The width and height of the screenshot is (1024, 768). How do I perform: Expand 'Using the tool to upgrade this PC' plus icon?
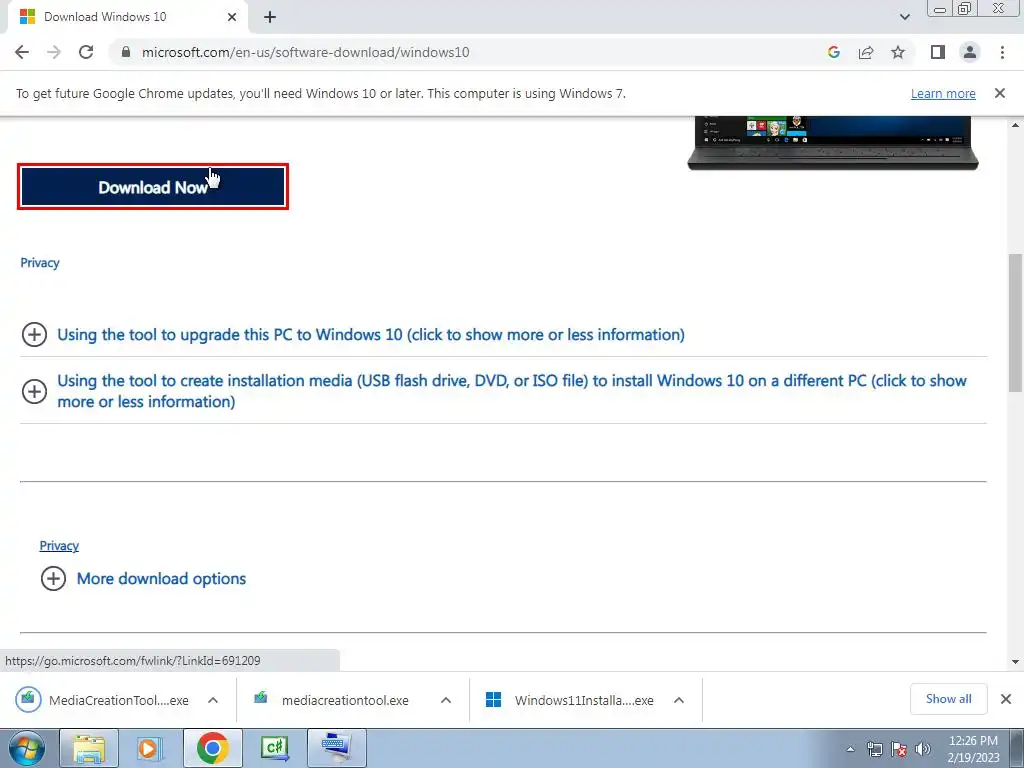pos(35,334)
